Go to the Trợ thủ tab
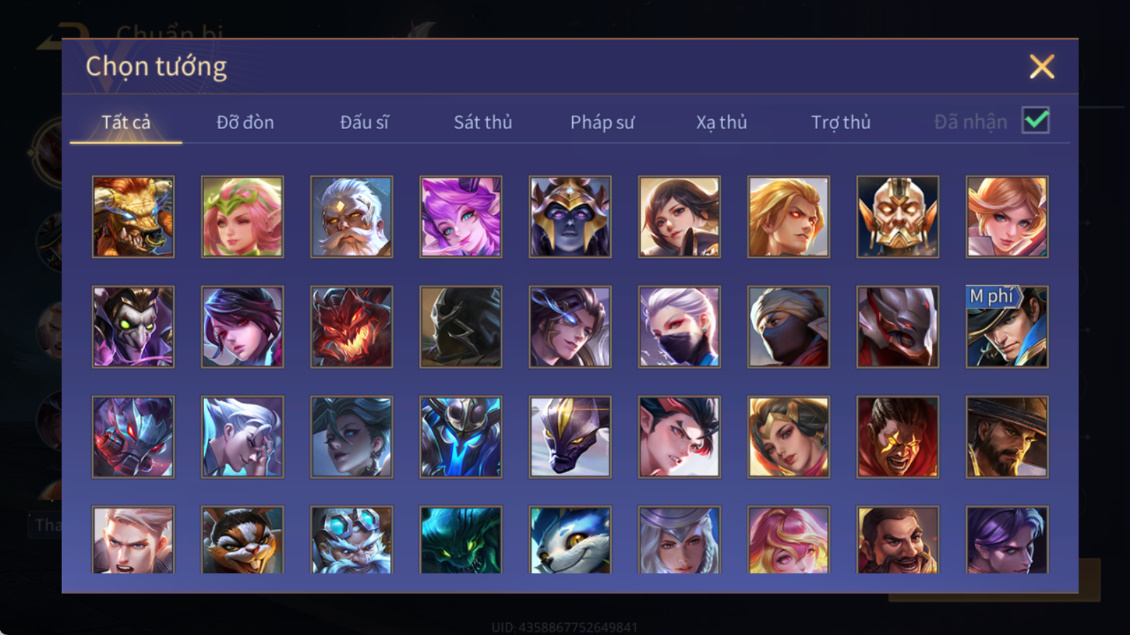 840,122
